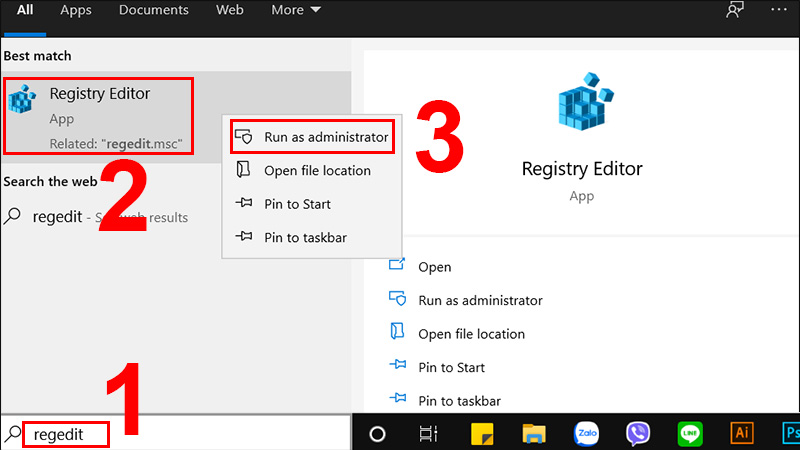Click the Cortana circle icon

coord(378,433)
